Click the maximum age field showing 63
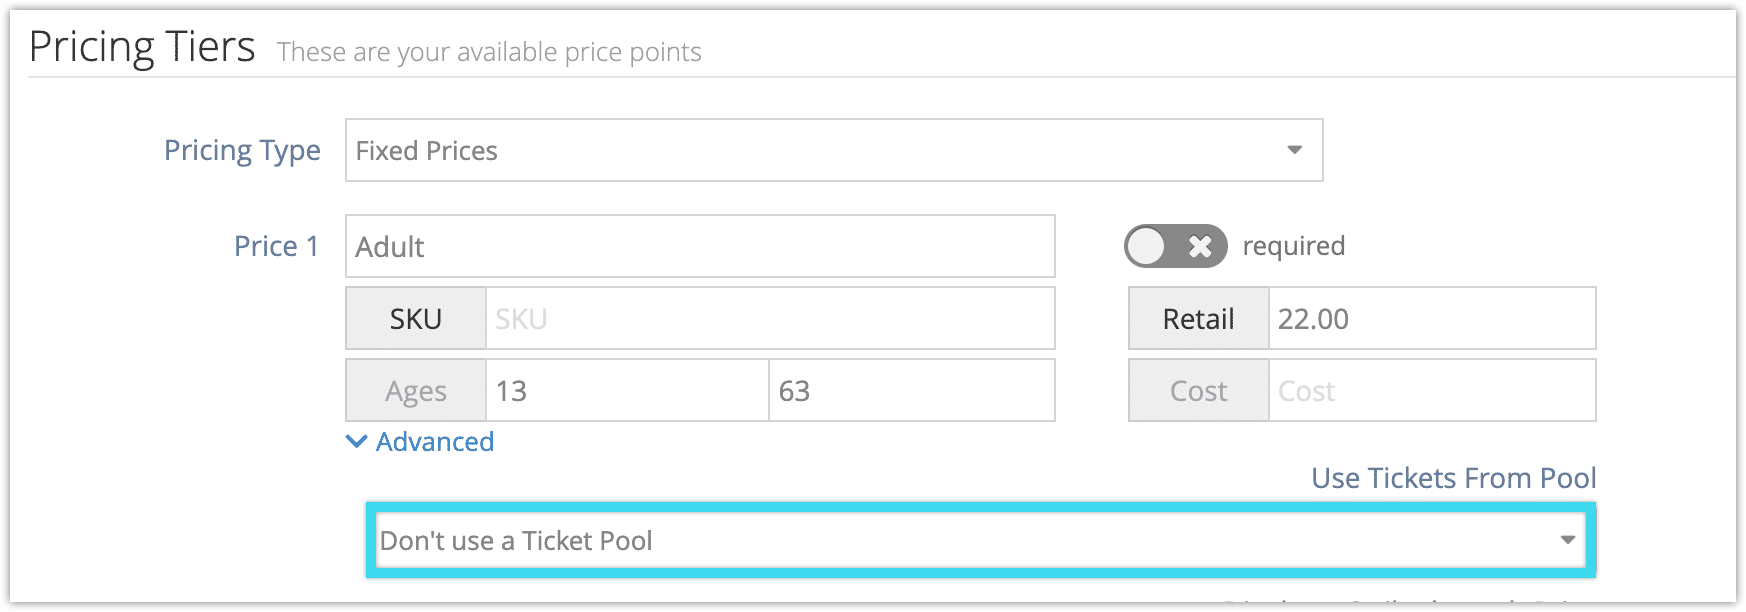The width and height of the screenshot is (1746, 612). pyautogui.click(x=912, y=390)
